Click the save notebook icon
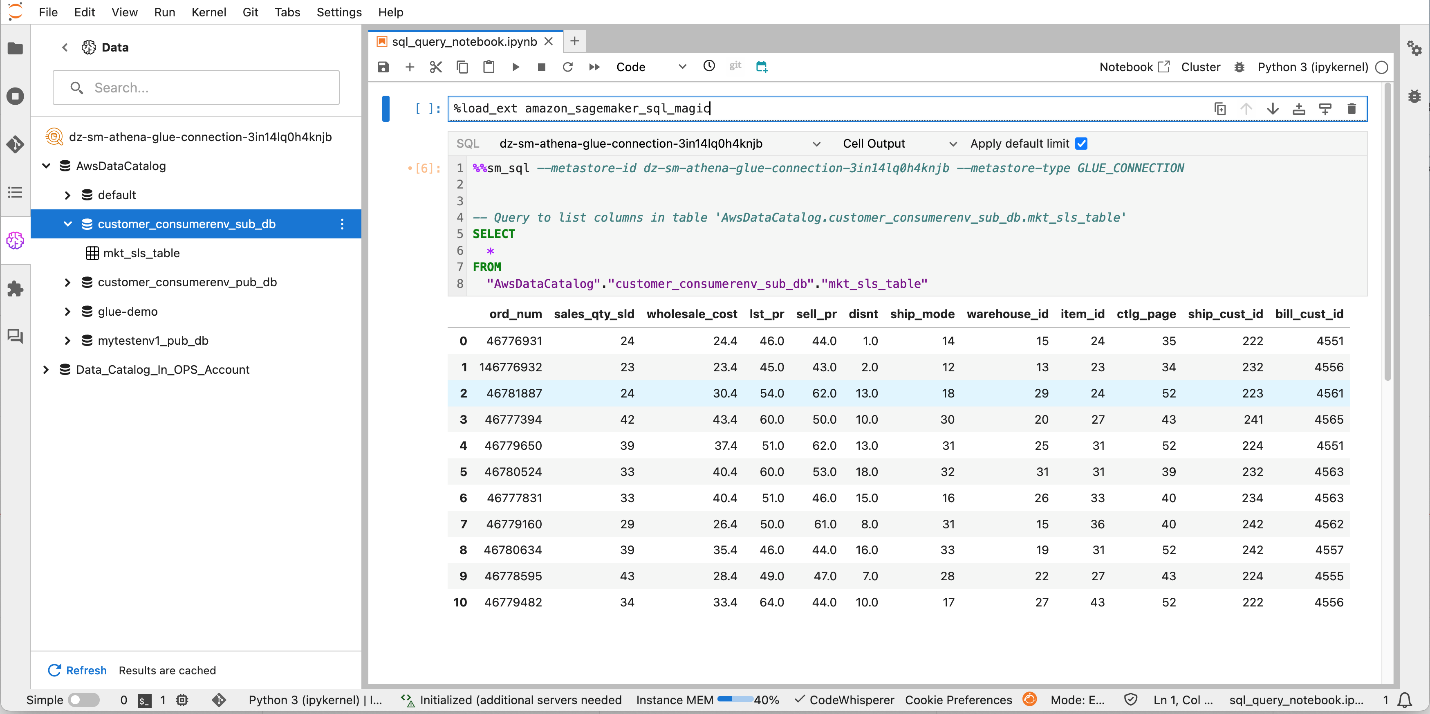1430x714 pixels. [383, 67]
